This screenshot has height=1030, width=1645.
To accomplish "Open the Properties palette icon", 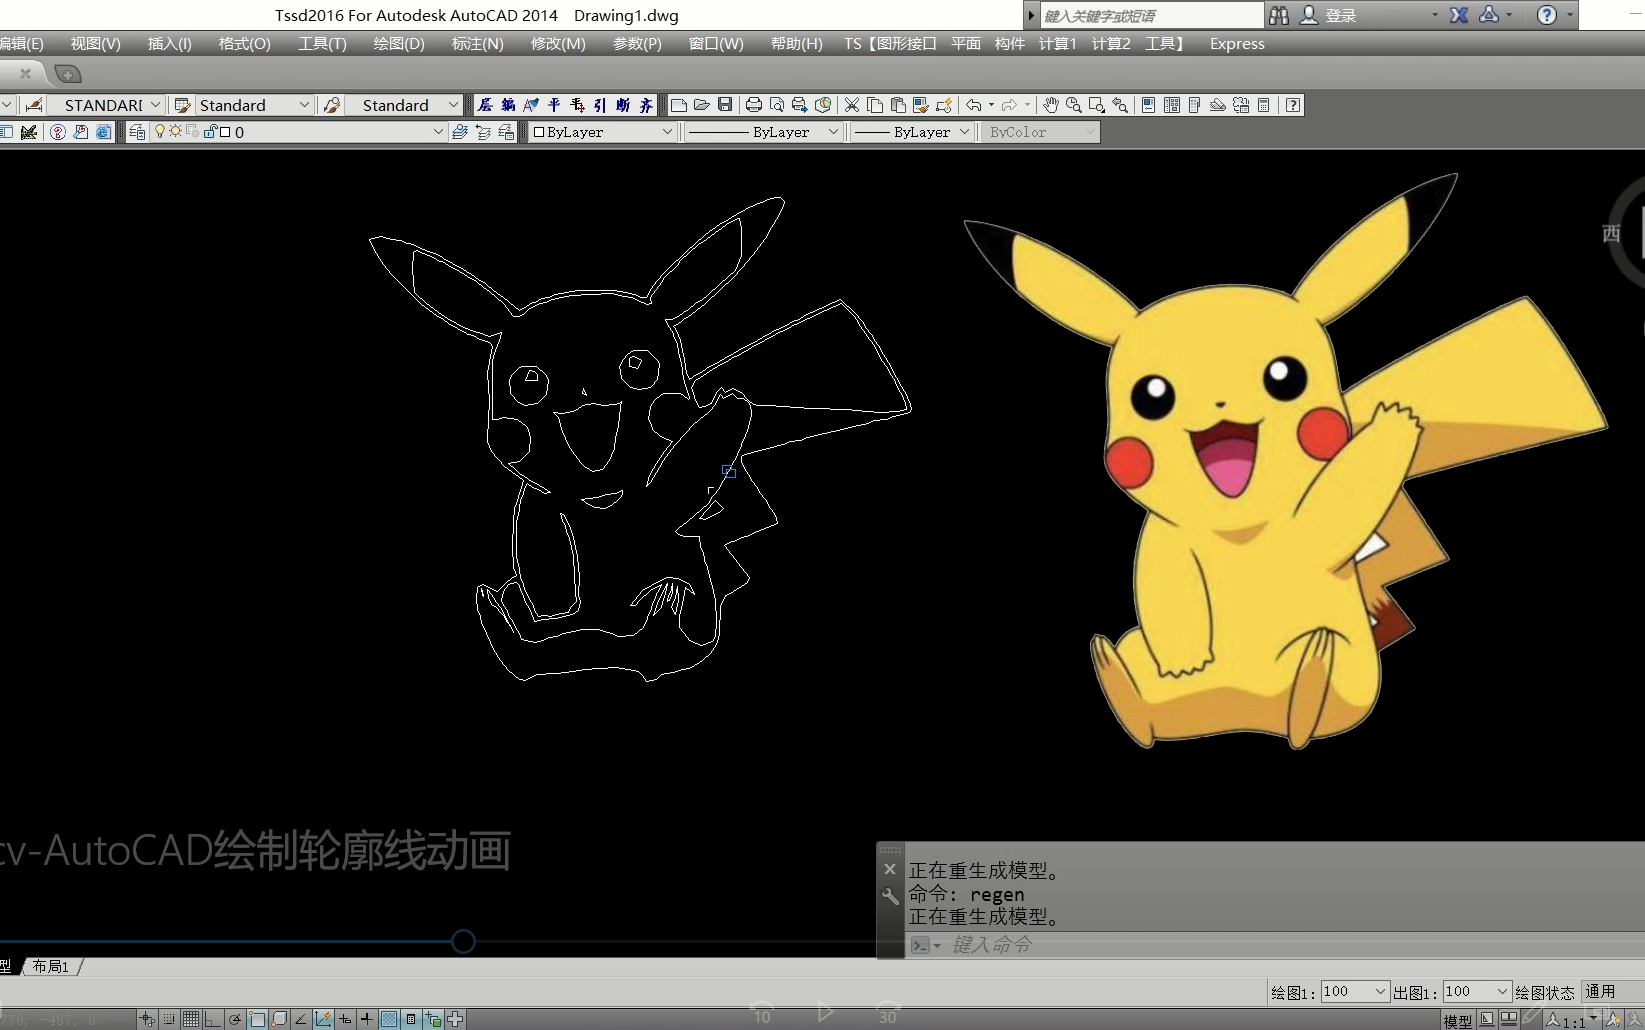I will pos(1149,105).
